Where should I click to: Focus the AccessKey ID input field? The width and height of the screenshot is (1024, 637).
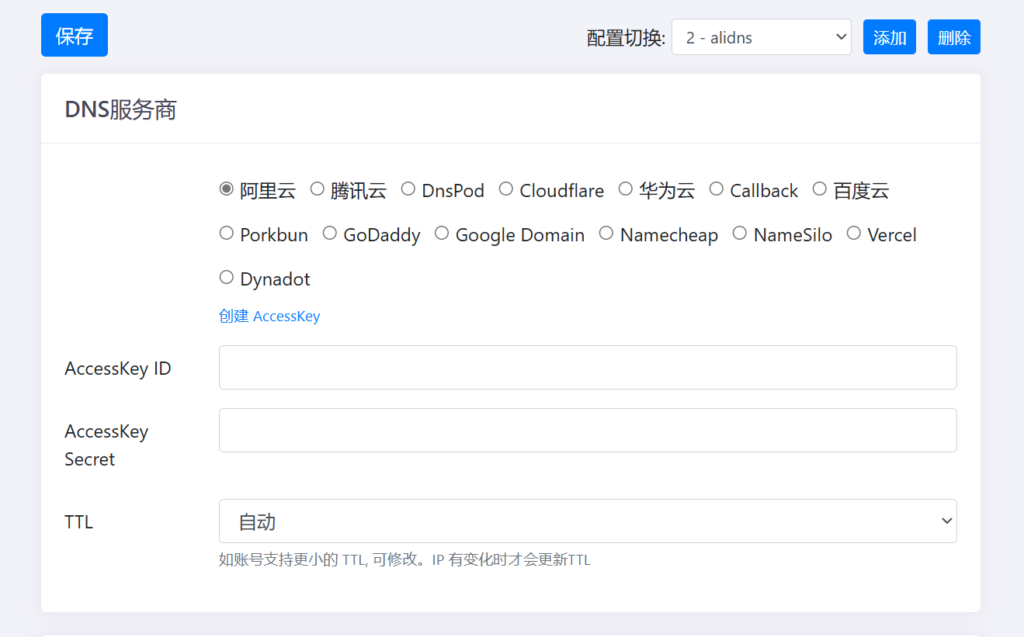(588, 367)
